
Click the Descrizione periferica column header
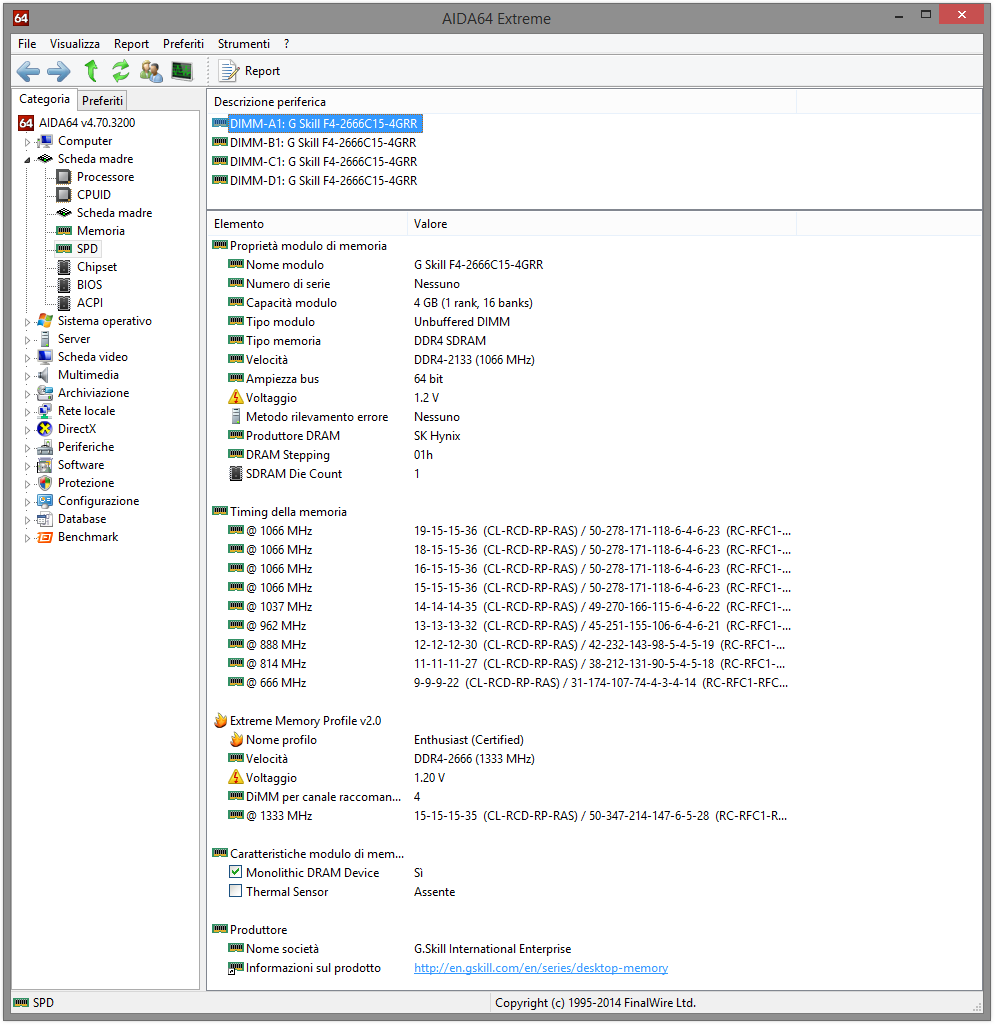(501, 102)
